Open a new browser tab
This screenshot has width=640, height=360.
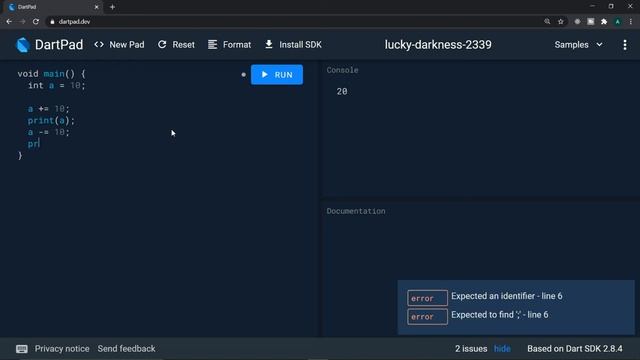coord(112,7)
